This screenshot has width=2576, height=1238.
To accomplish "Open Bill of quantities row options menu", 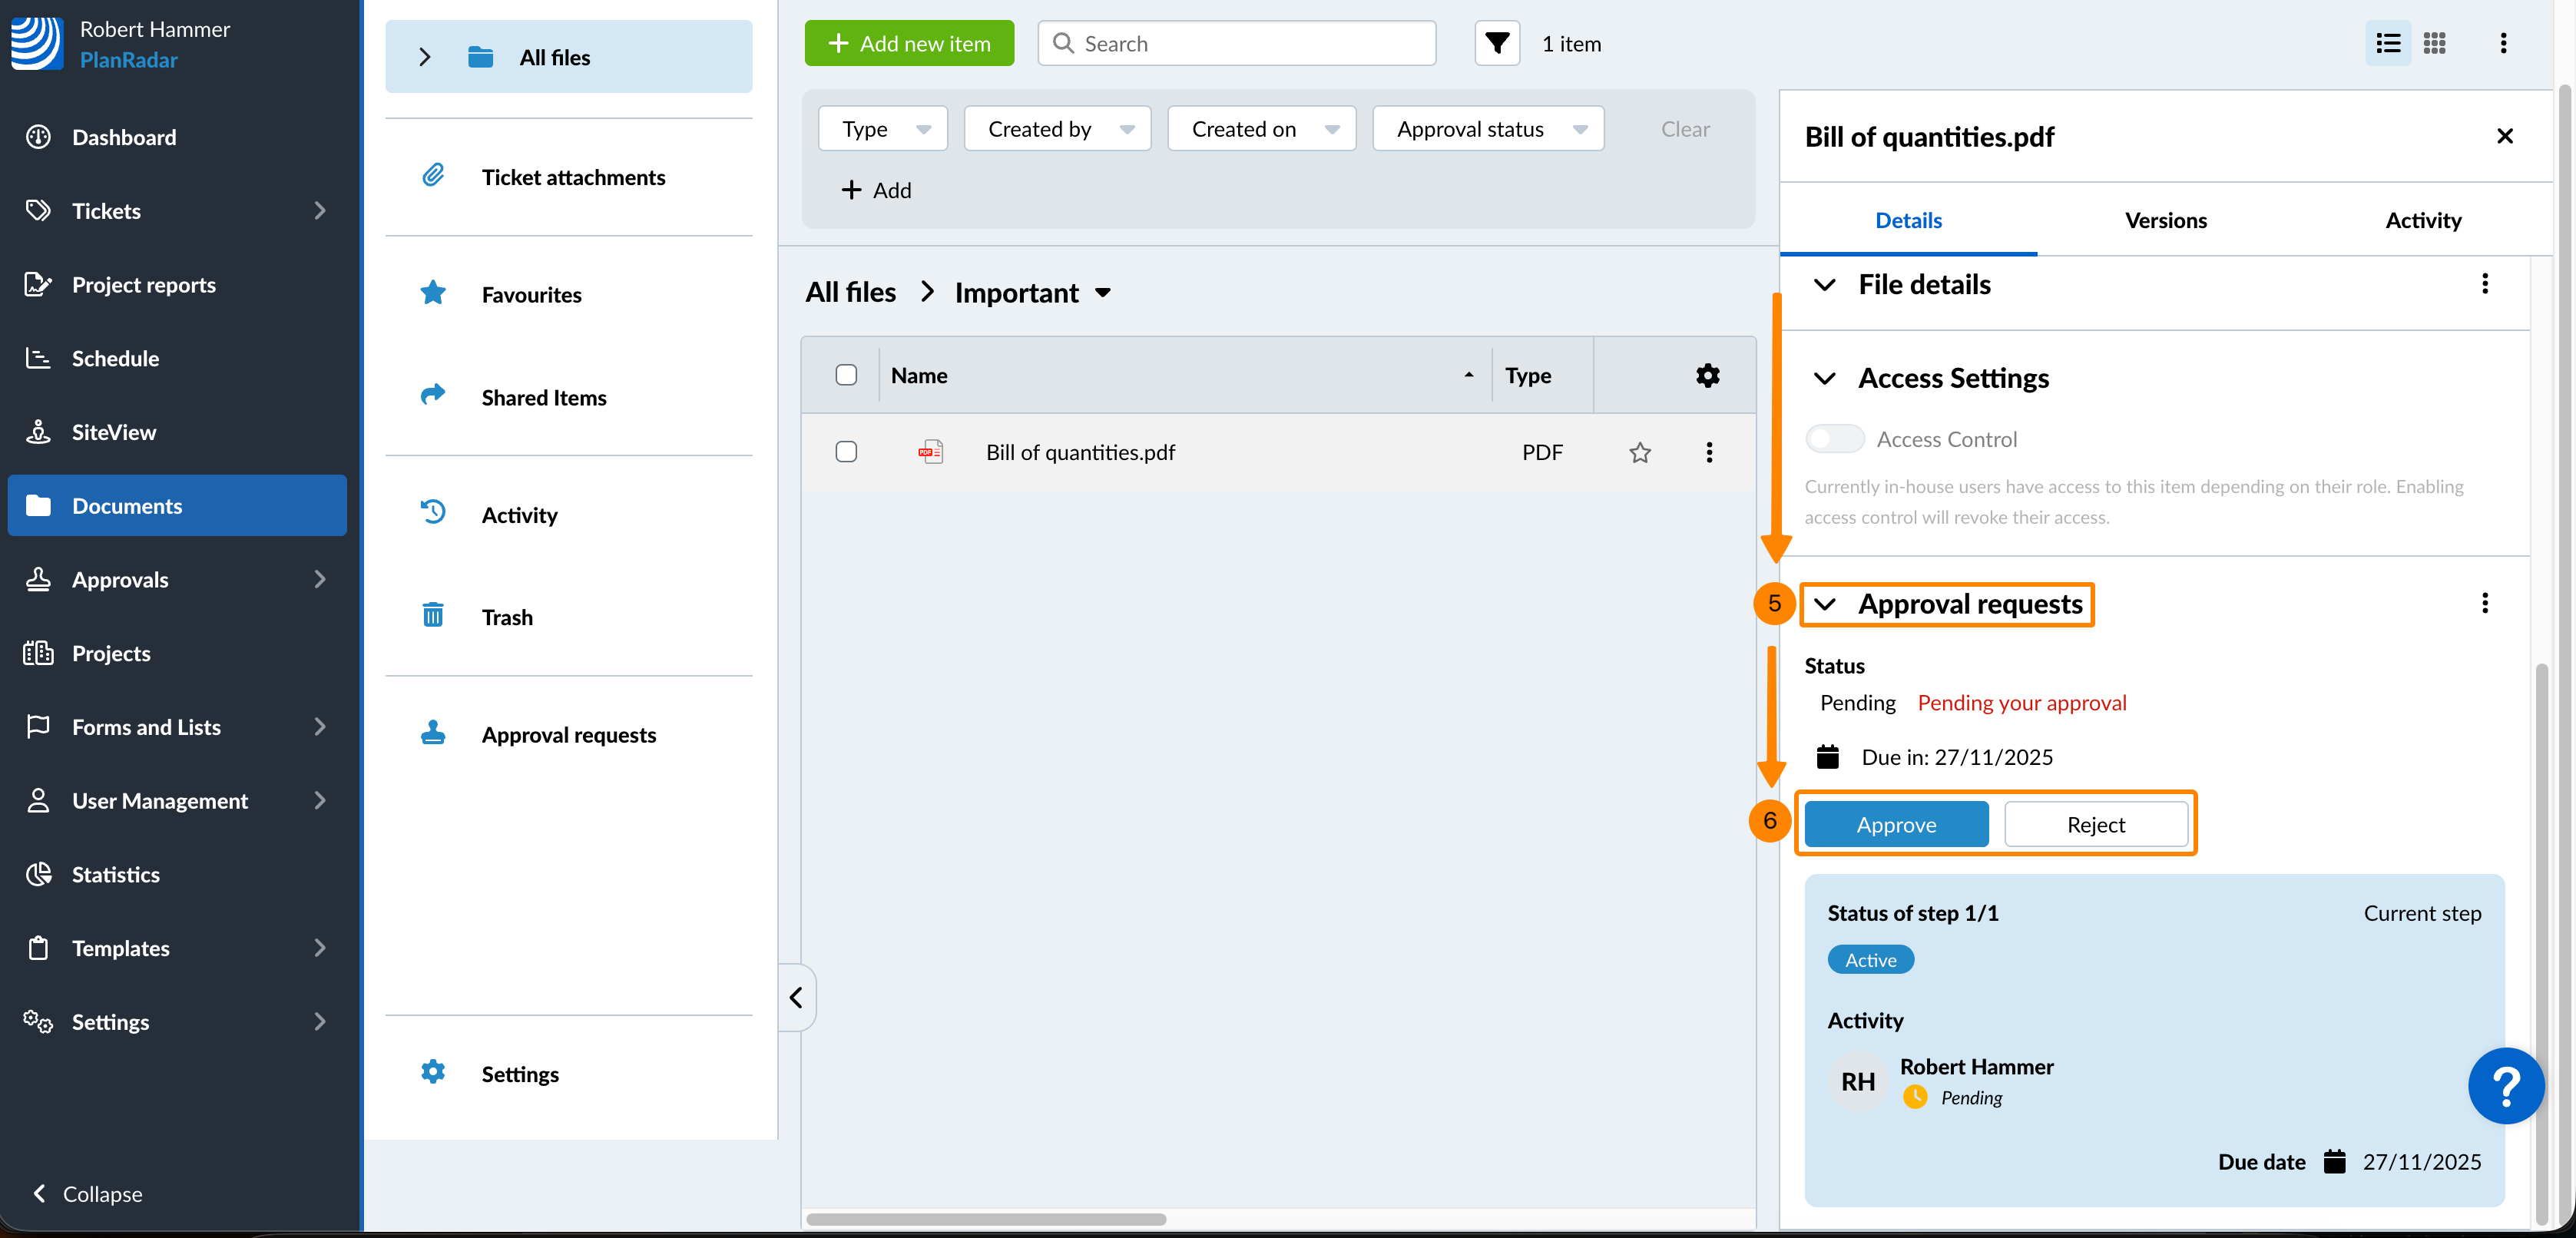I will 1709,453.
